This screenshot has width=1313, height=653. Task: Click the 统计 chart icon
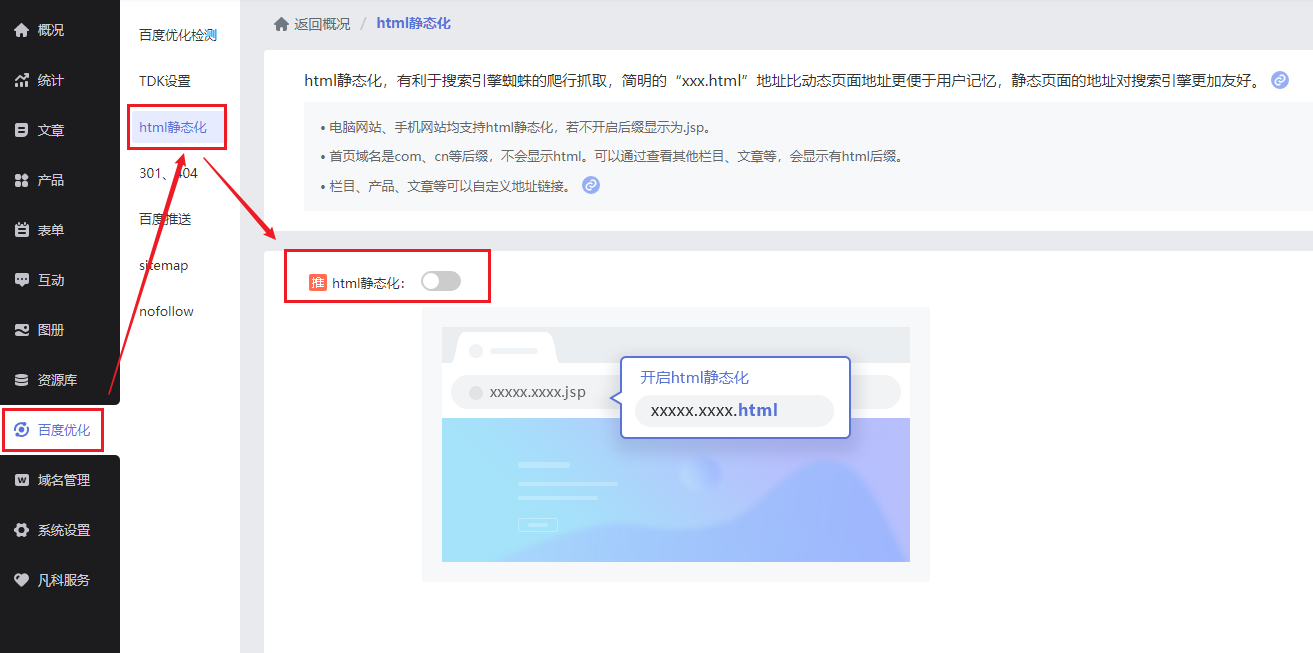click(22, 80)
